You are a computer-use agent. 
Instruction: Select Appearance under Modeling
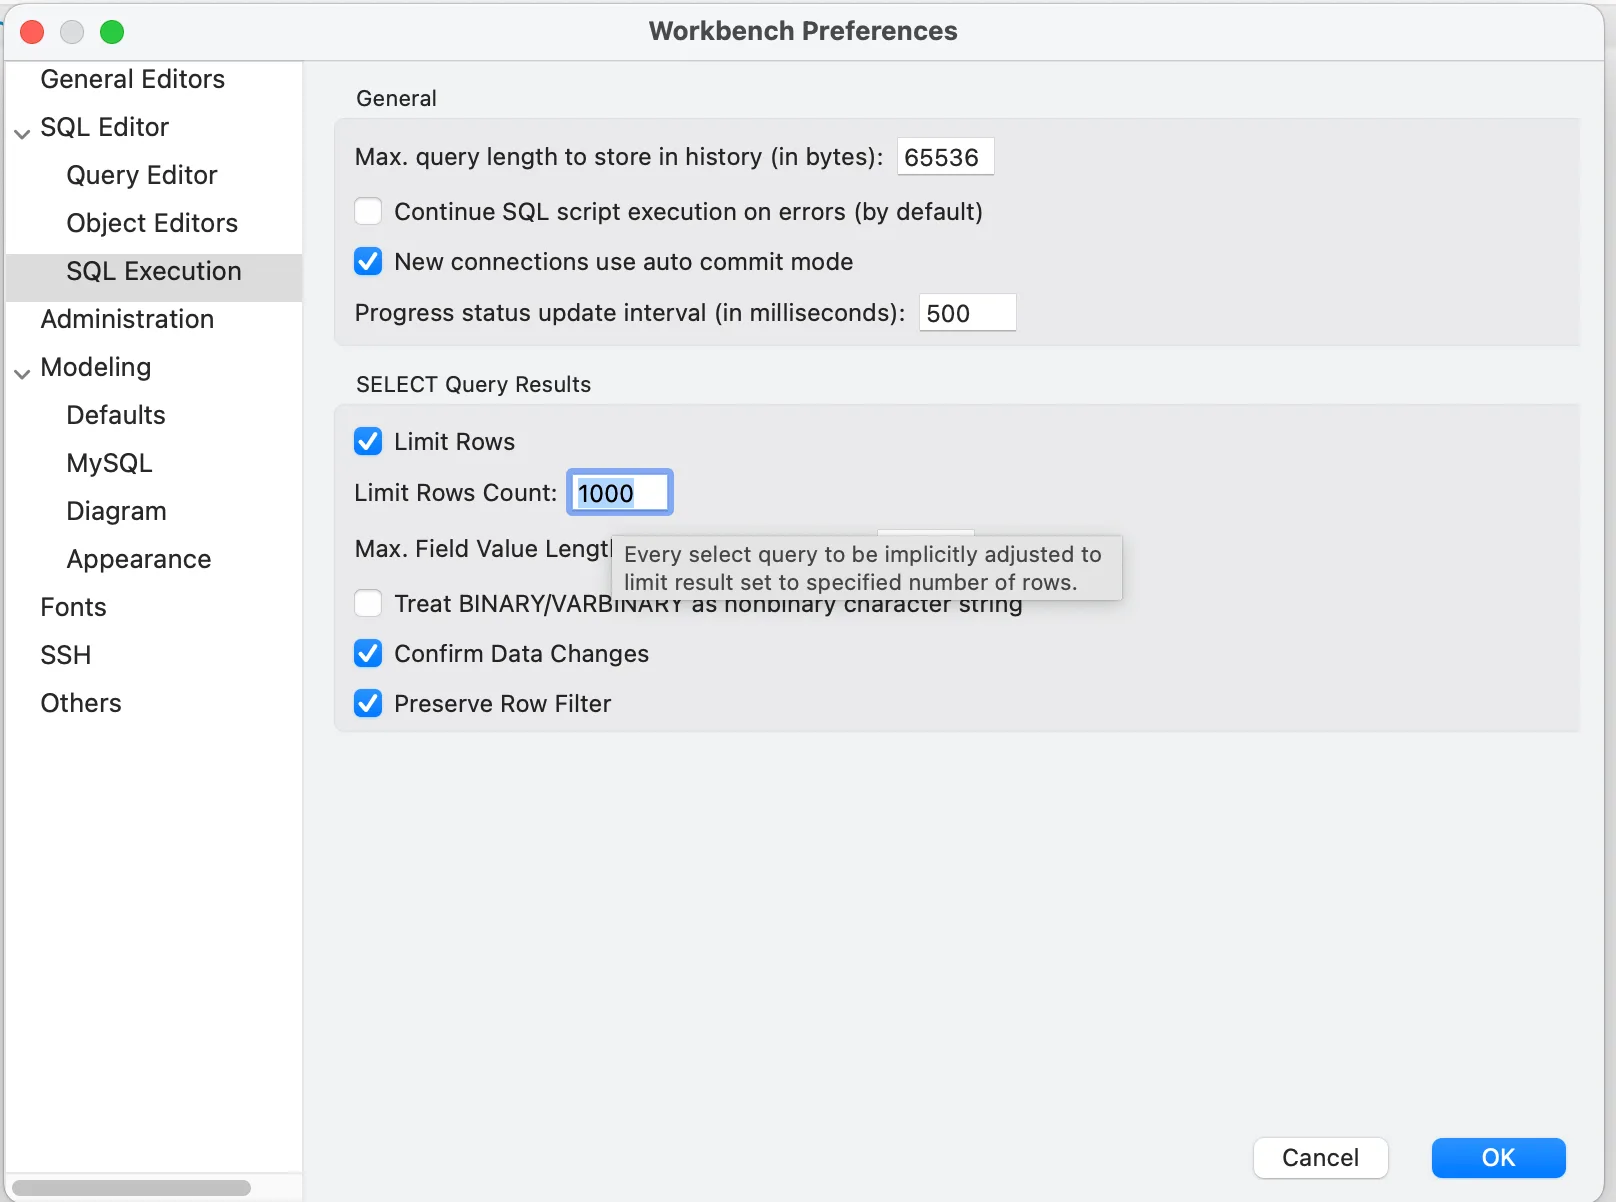pyautogui.click(x=138, y=559)
